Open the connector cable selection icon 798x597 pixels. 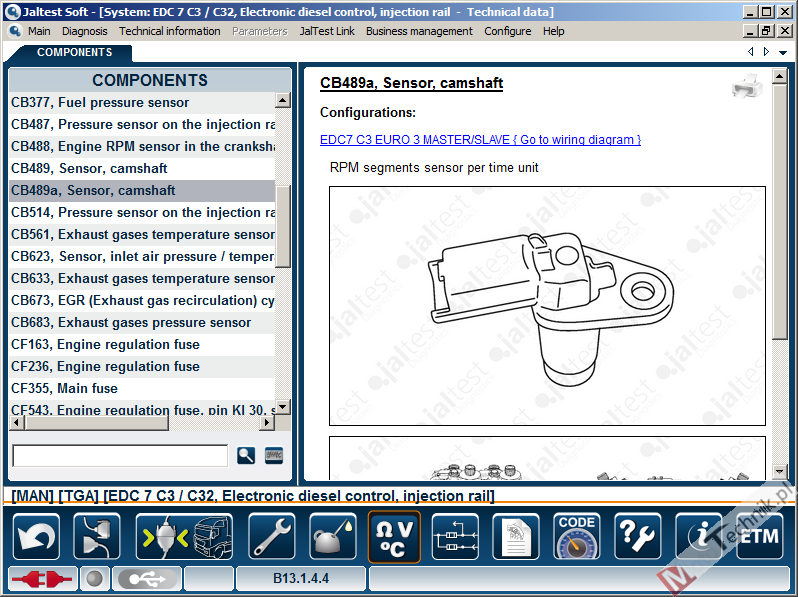pos(97,537)
